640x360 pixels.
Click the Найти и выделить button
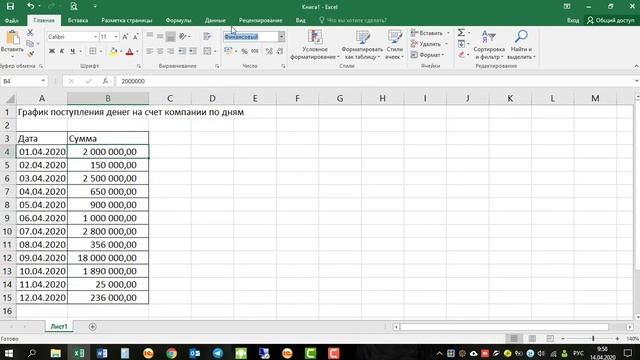[x=521, y=45]
